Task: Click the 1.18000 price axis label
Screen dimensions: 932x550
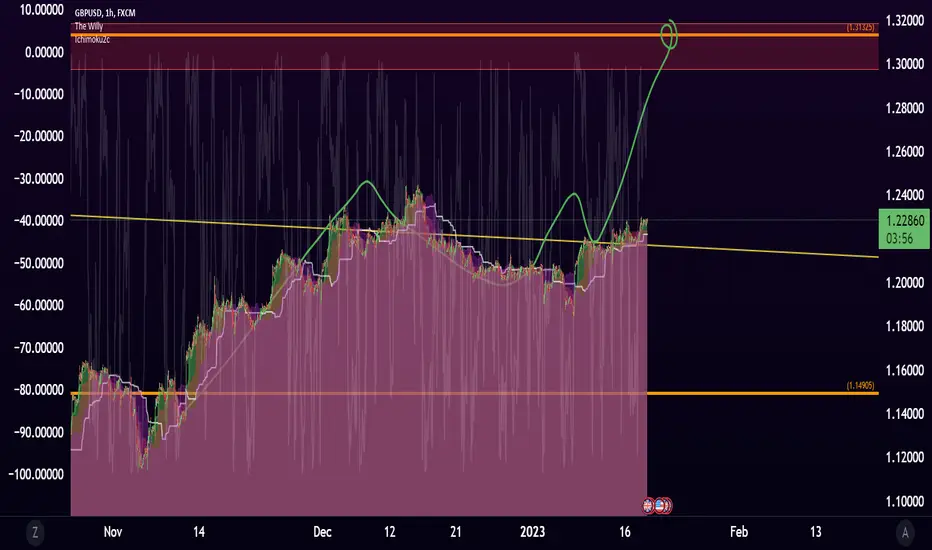Action: point(905,326)
